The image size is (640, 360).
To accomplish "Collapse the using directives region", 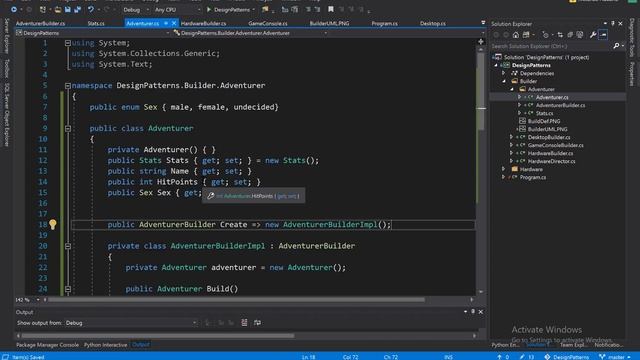I will point(68,43).
